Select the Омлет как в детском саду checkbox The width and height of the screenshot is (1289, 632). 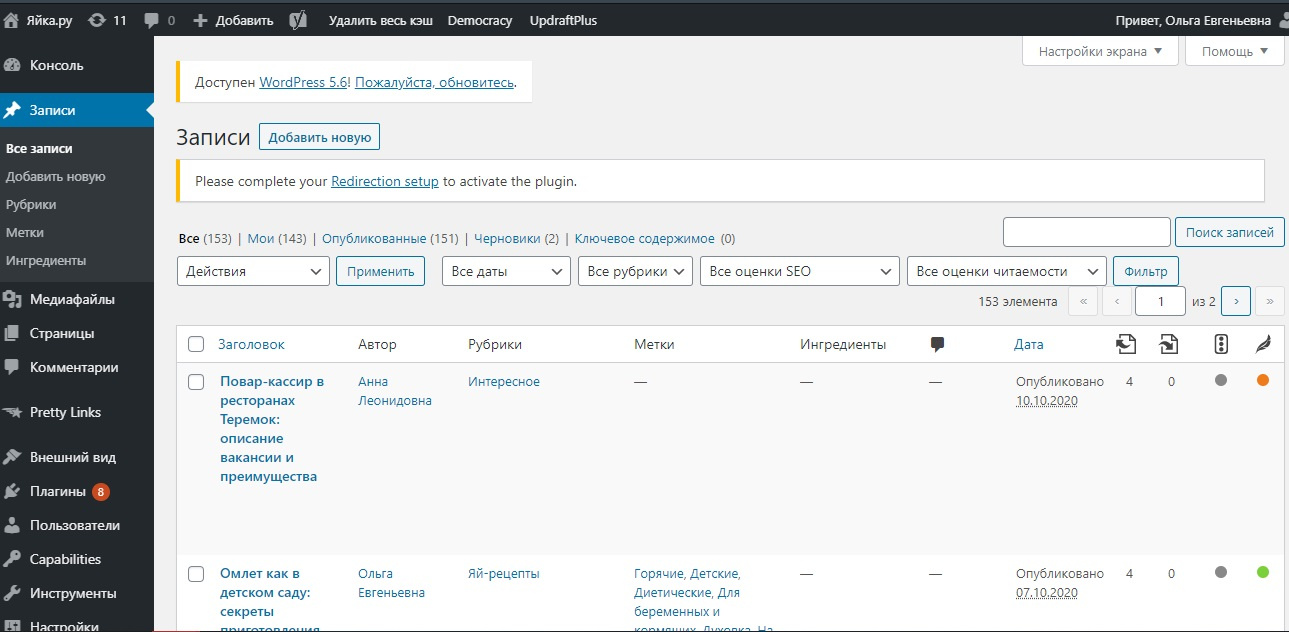click(196, 574)
